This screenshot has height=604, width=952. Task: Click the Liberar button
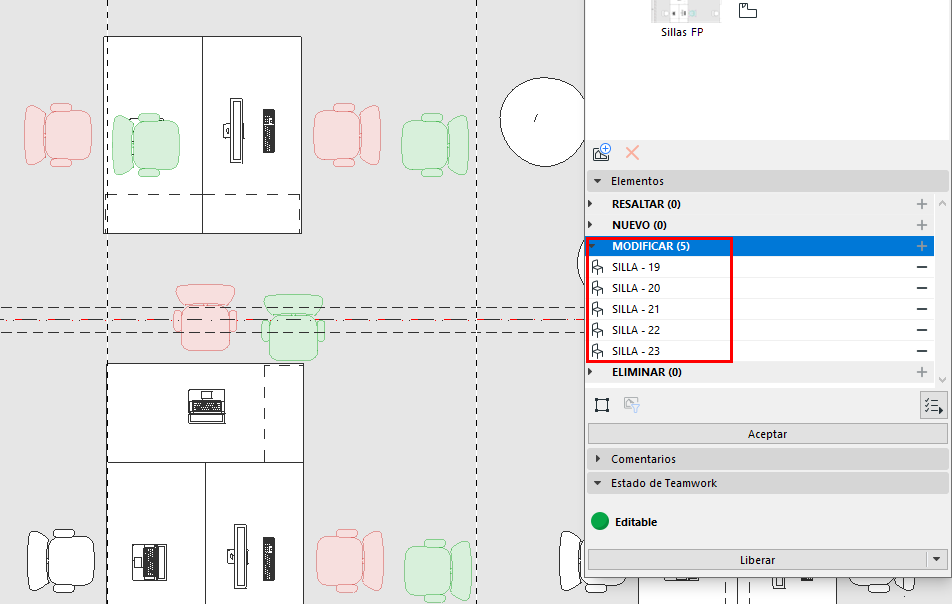pos(757,560)
